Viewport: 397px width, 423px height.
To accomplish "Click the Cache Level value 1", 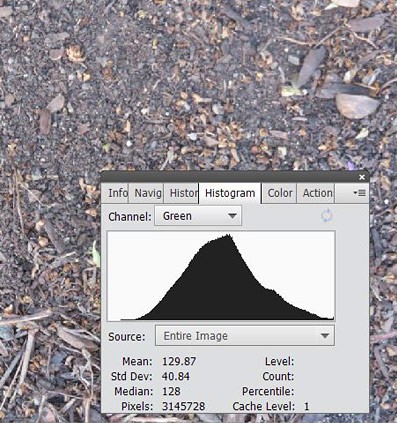I will 307,406.
